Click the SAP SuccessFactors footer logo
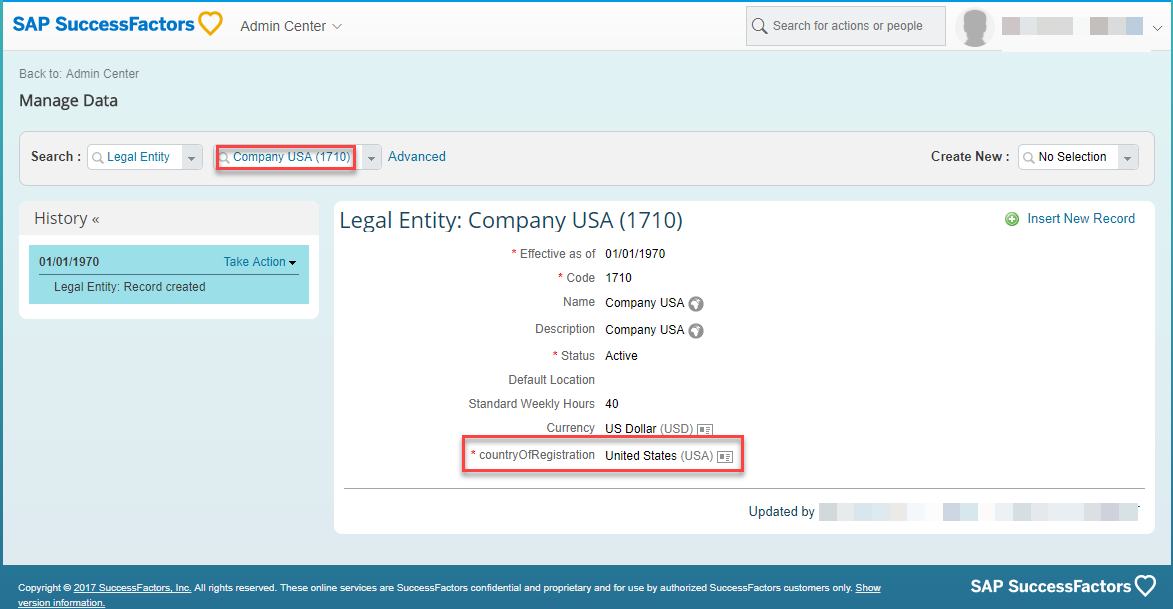Screen dimensions: 1173x609 tap(1063, 587)
